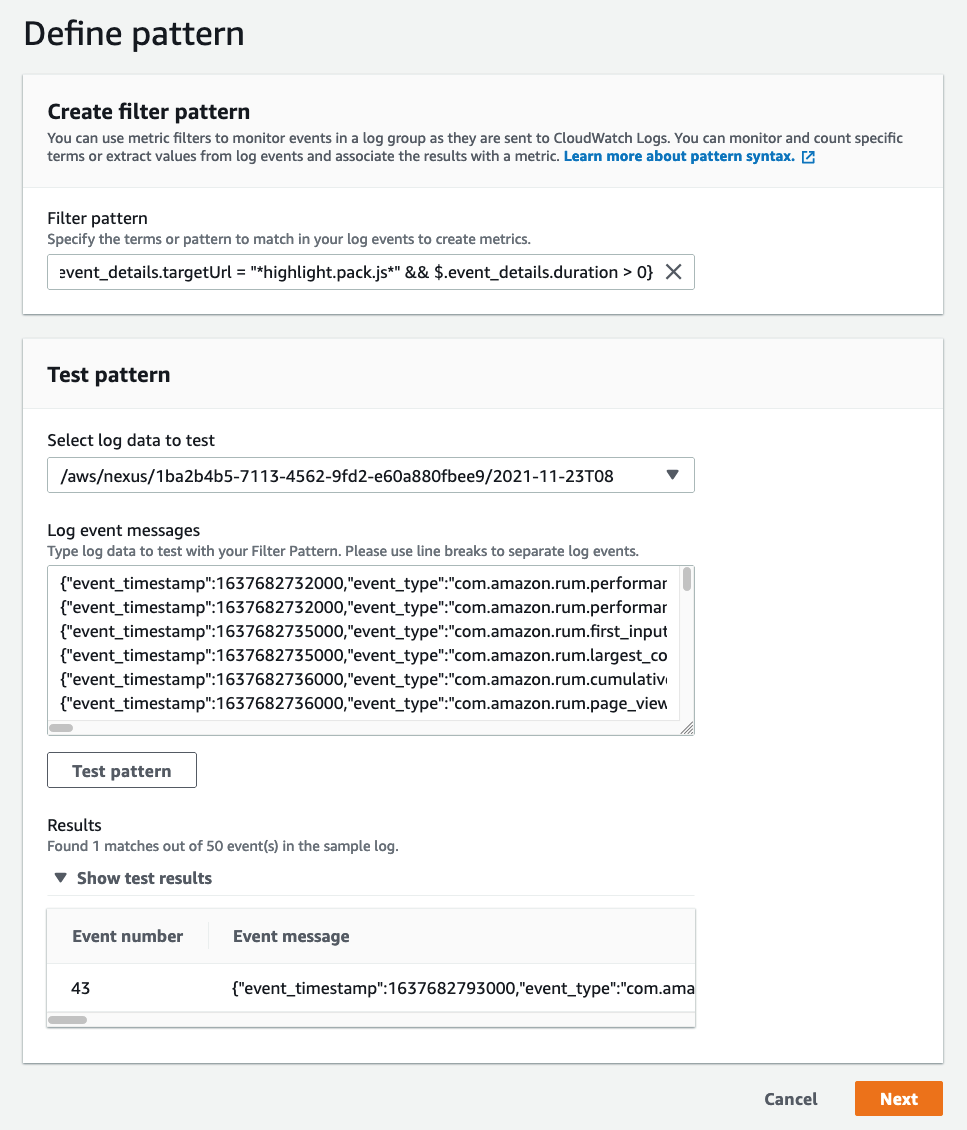This screenshot has height=1130, width=967.
Task: Clear the filter pattern using the X icon
Action: (x=674, y=271)
